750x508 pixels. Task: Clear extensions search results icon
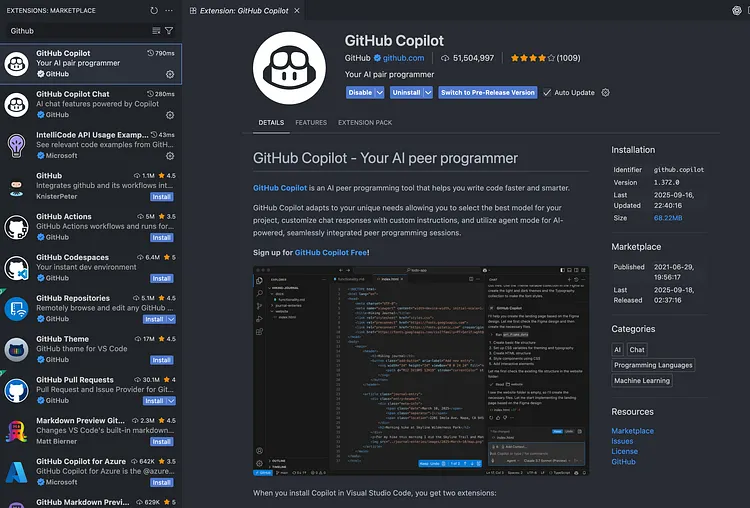tap(156, 31)
